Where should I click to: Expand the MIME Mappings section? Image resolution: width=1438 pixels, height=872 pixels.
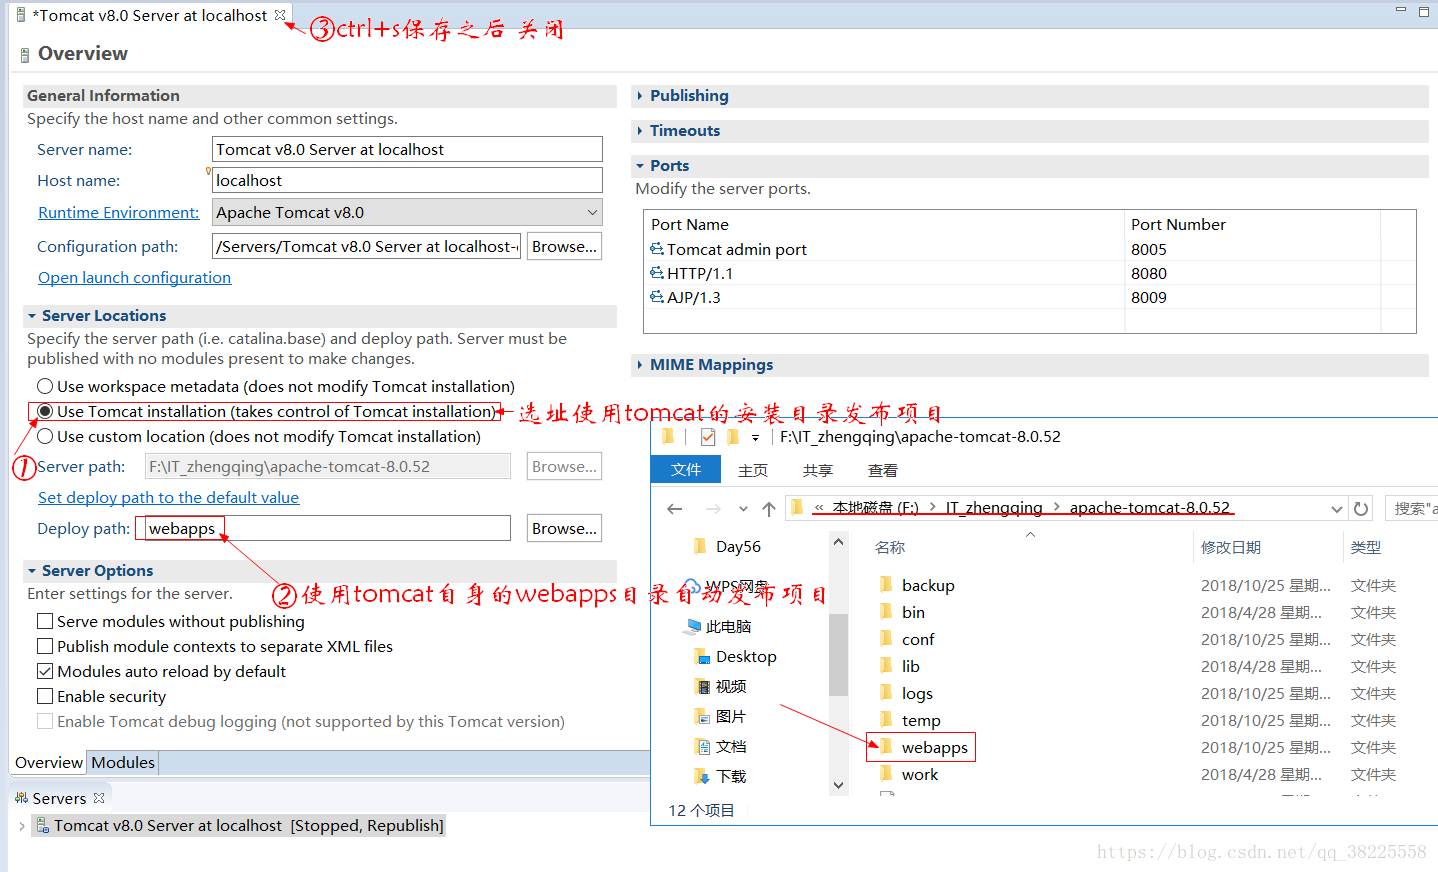(x=640, y=365)
